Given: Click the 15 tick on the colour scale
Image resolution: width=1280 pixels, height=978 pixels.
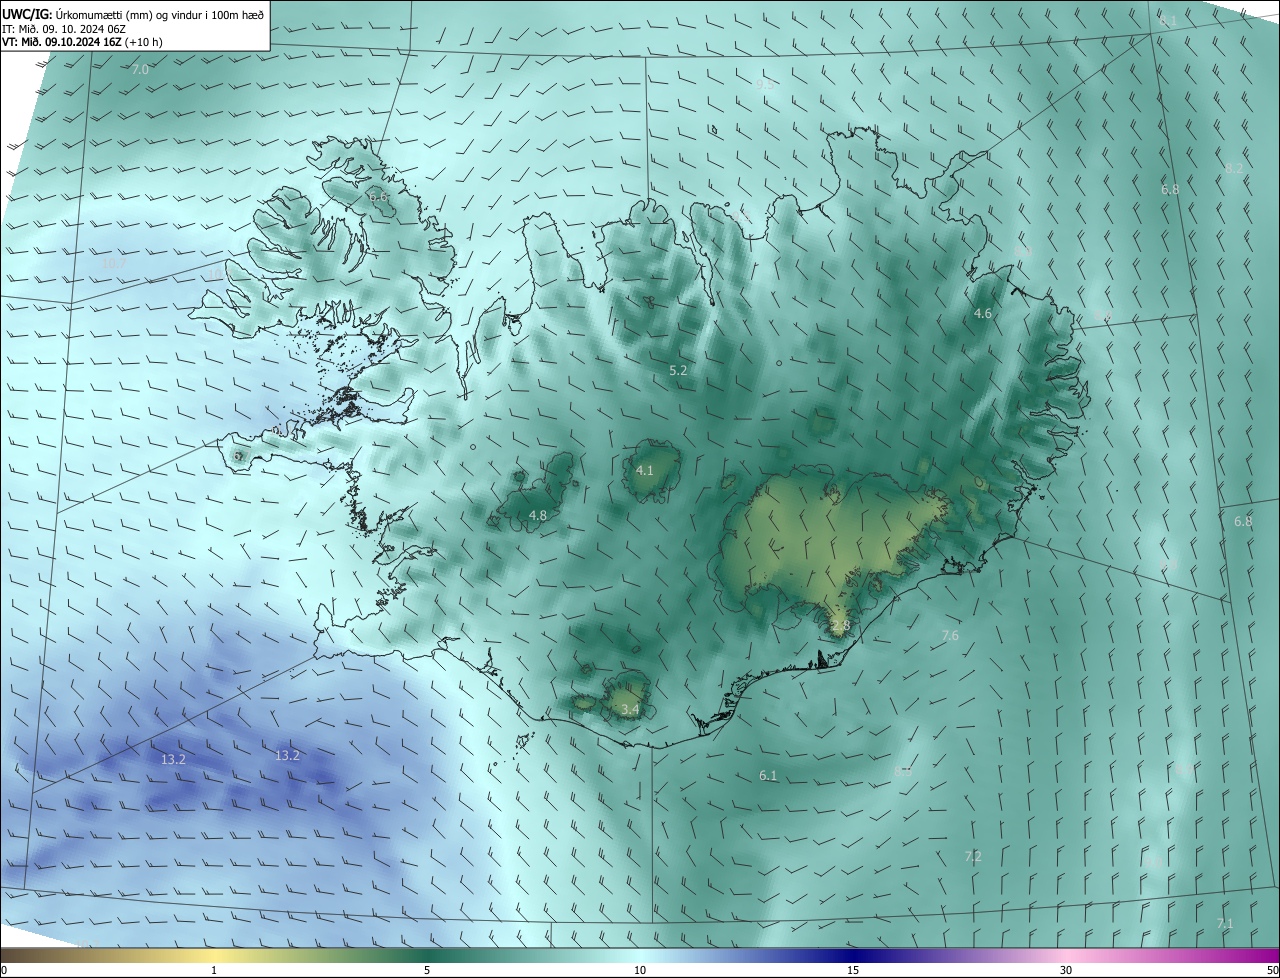Looking at the screenshot, I should pos(853,970).
